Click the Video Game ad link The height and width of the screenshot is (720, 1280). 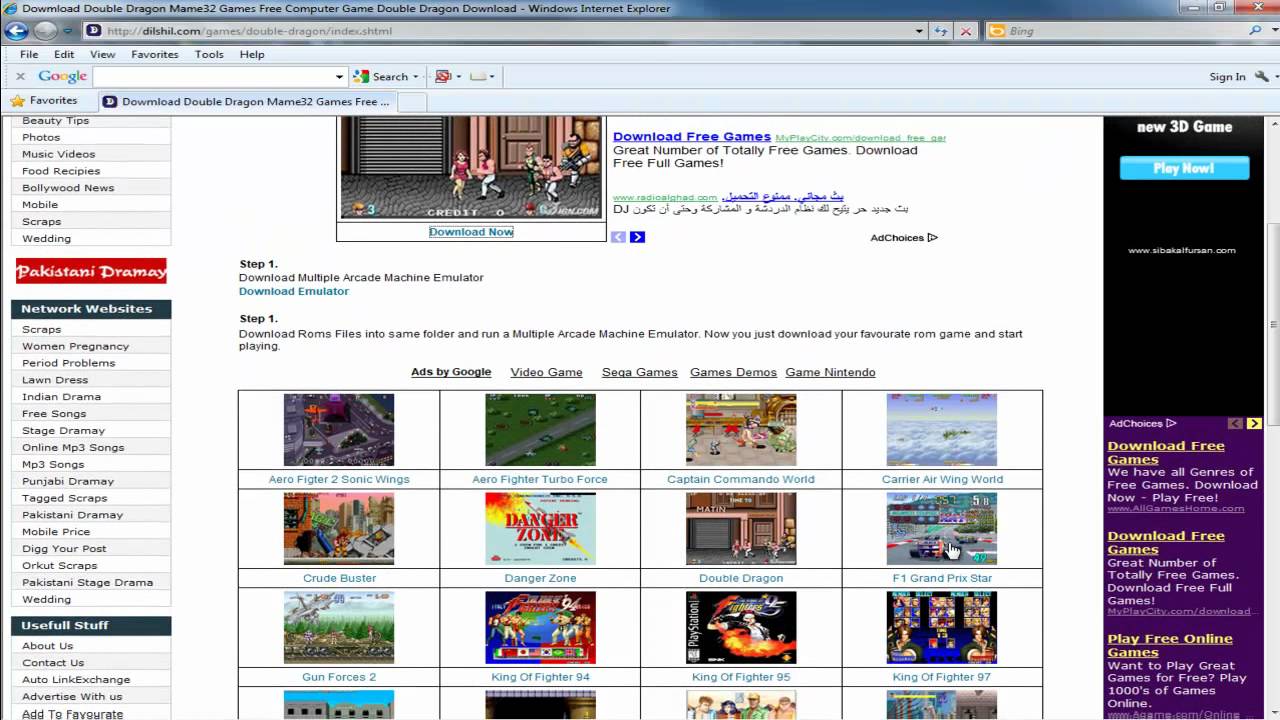click(x=546, y=372)
